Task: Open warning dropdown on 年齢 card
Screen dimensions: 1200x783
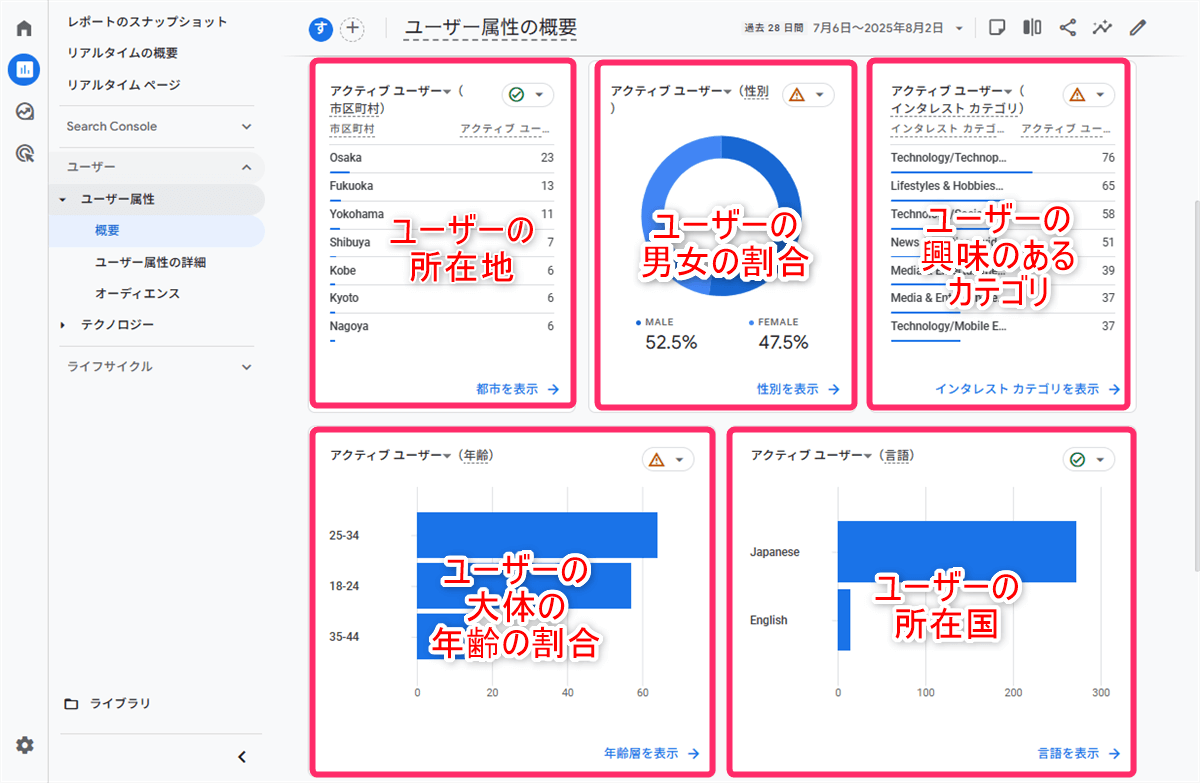Action: (668, 460)
